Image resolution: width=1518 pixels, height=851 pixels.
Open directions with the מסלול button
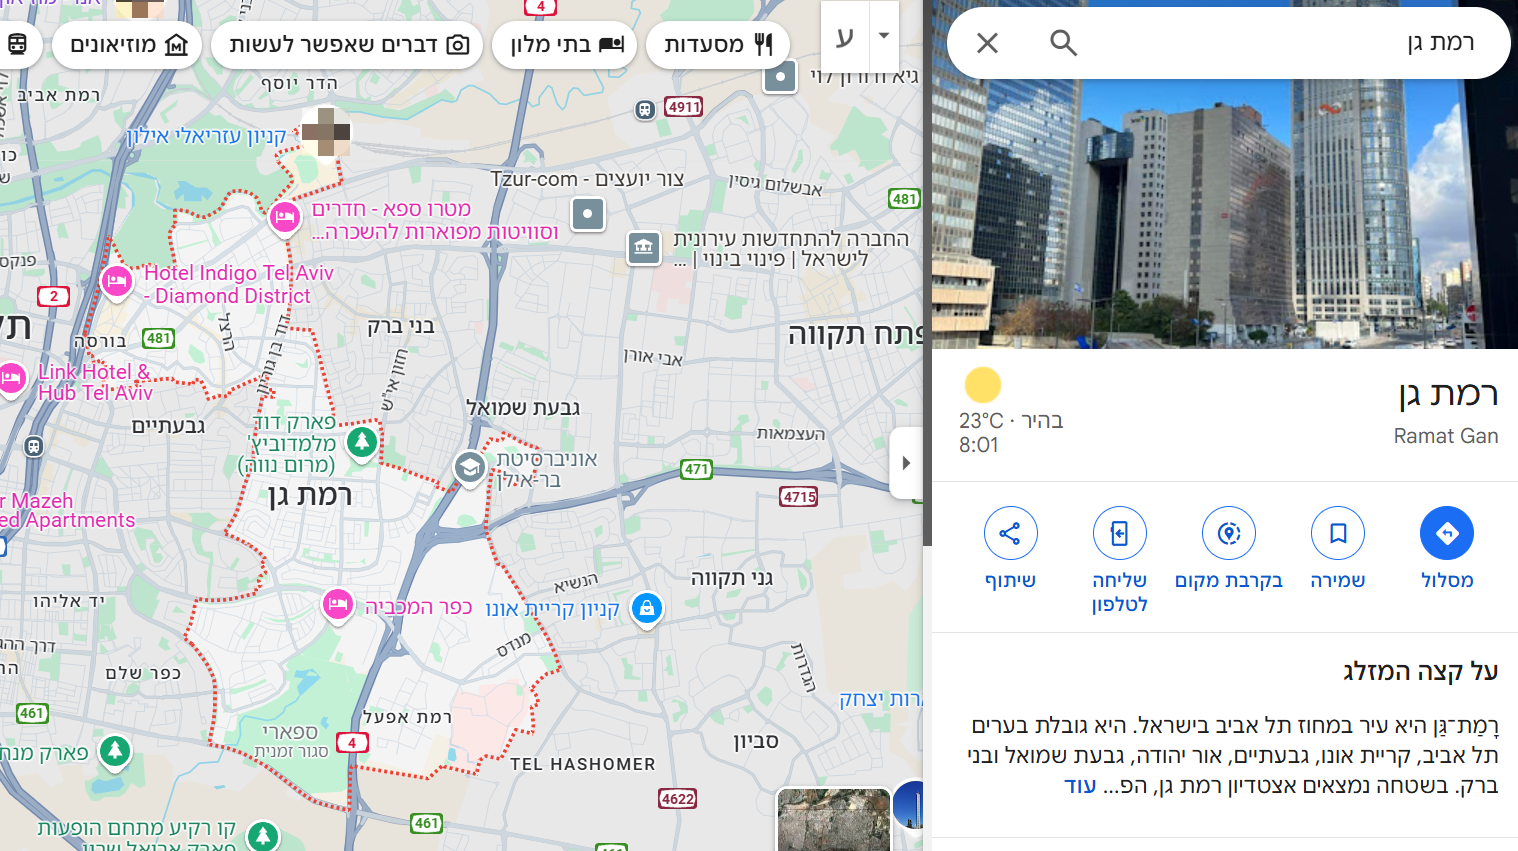[1447, 533]
